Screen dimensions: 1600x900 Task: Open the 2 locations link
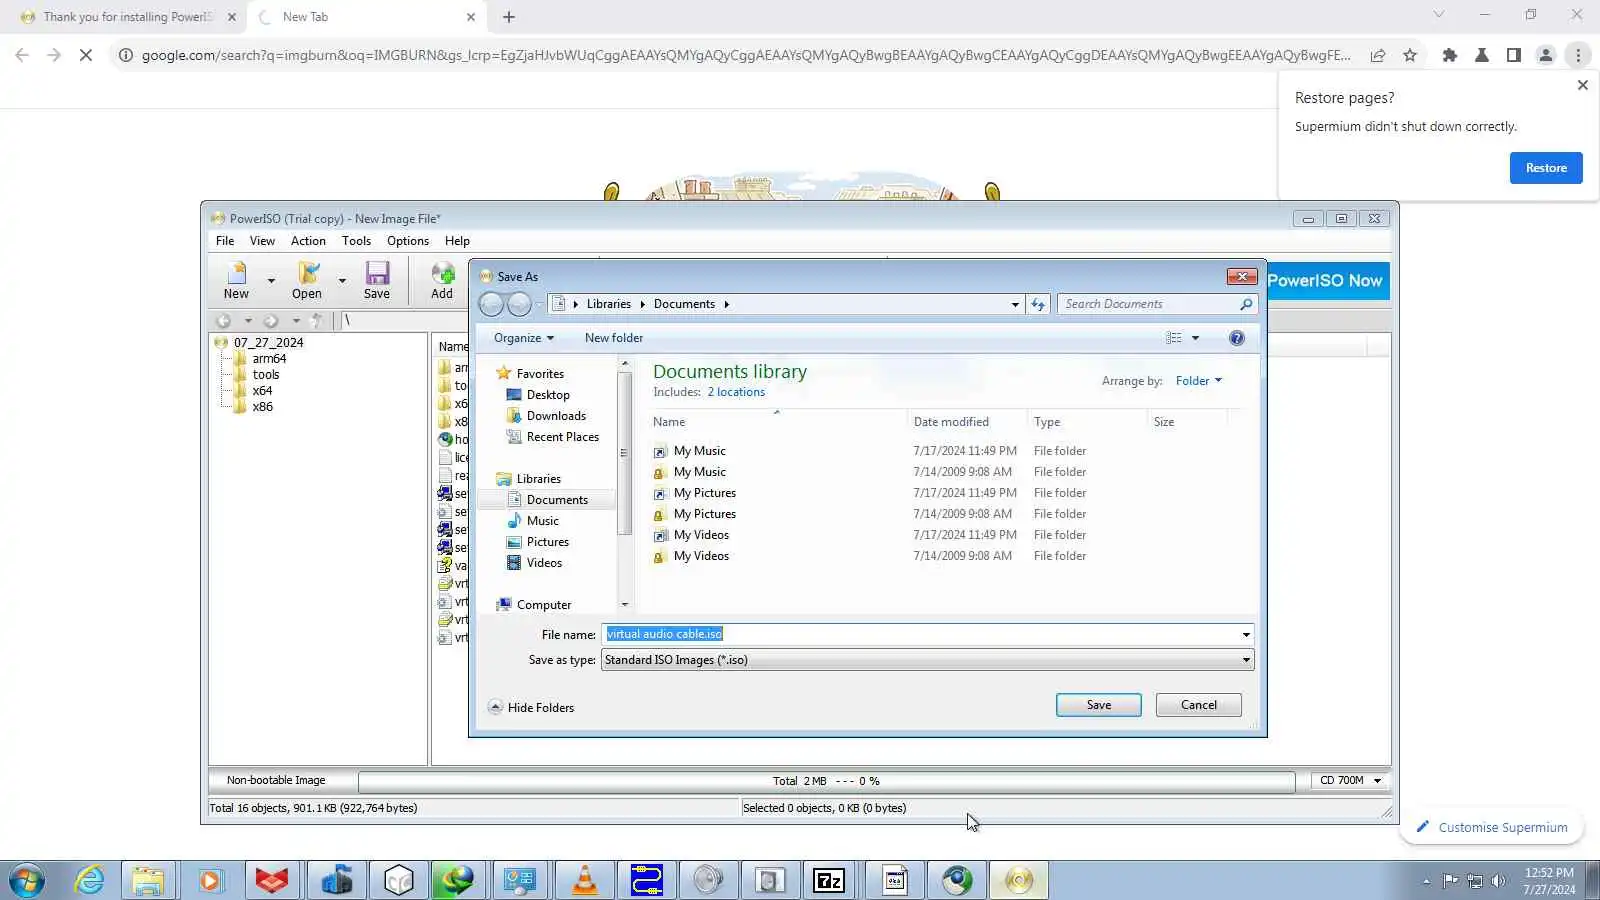point(736,392)
